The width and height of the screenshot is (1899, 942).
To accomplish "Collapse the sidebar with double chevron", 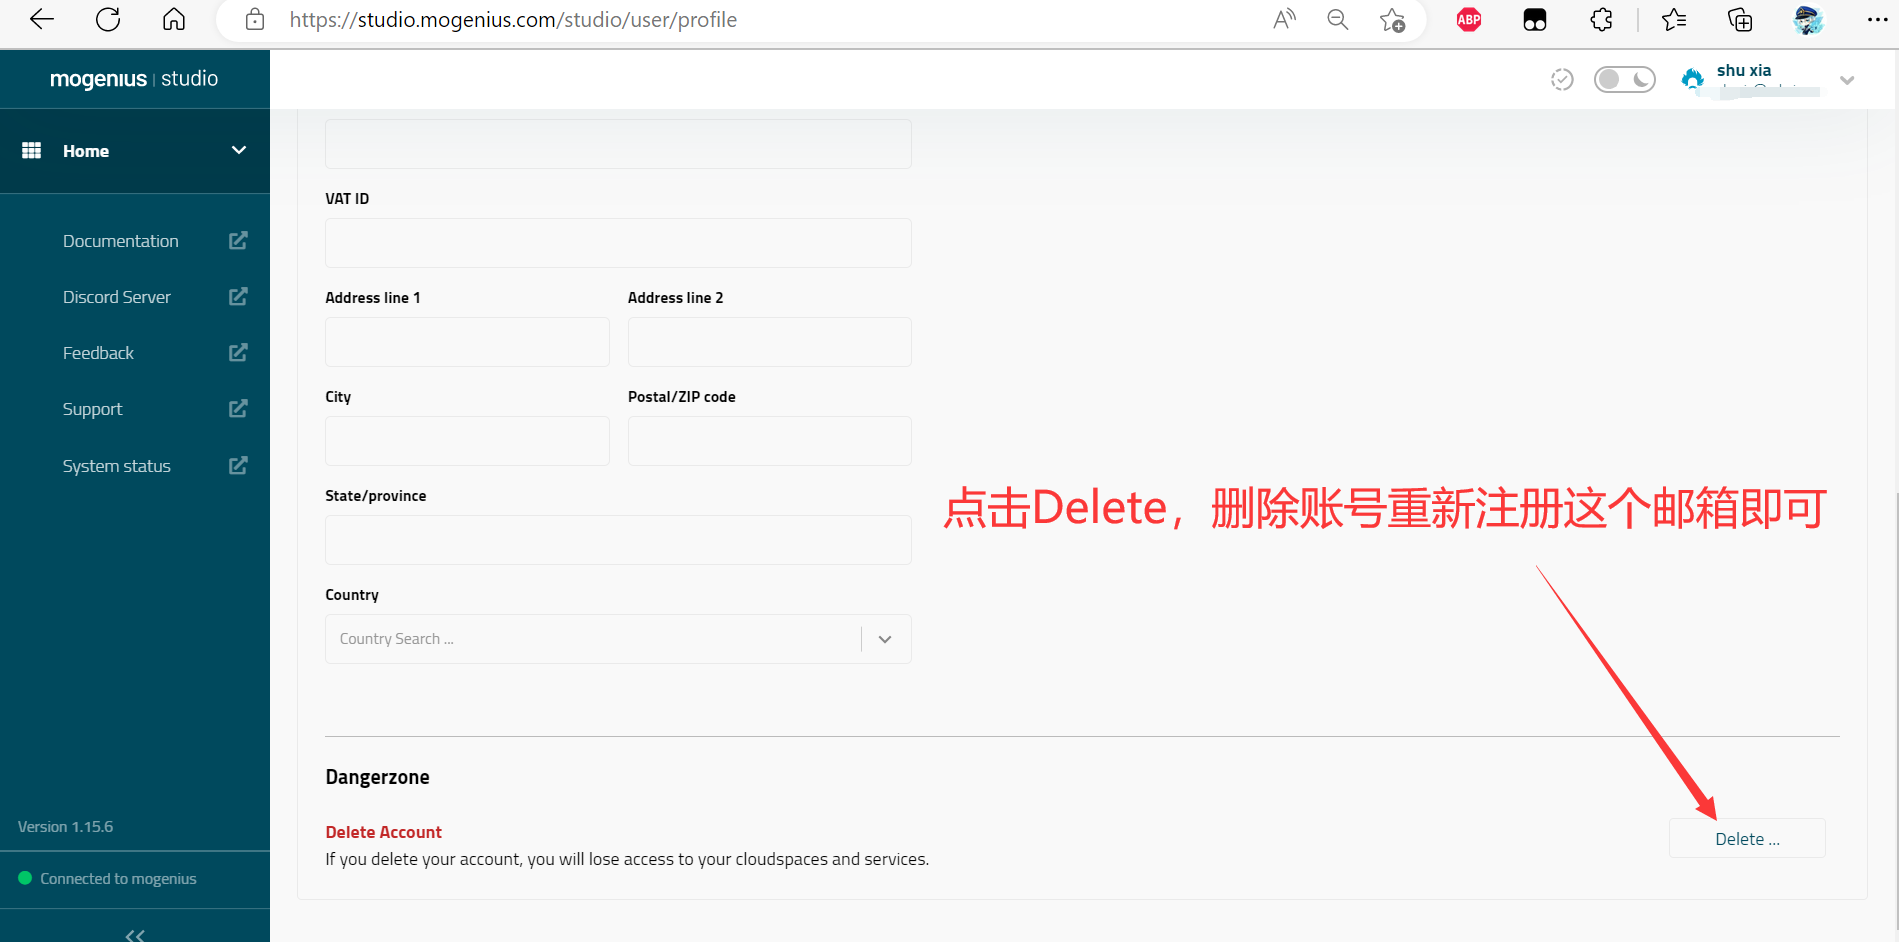I will point(135,934).
